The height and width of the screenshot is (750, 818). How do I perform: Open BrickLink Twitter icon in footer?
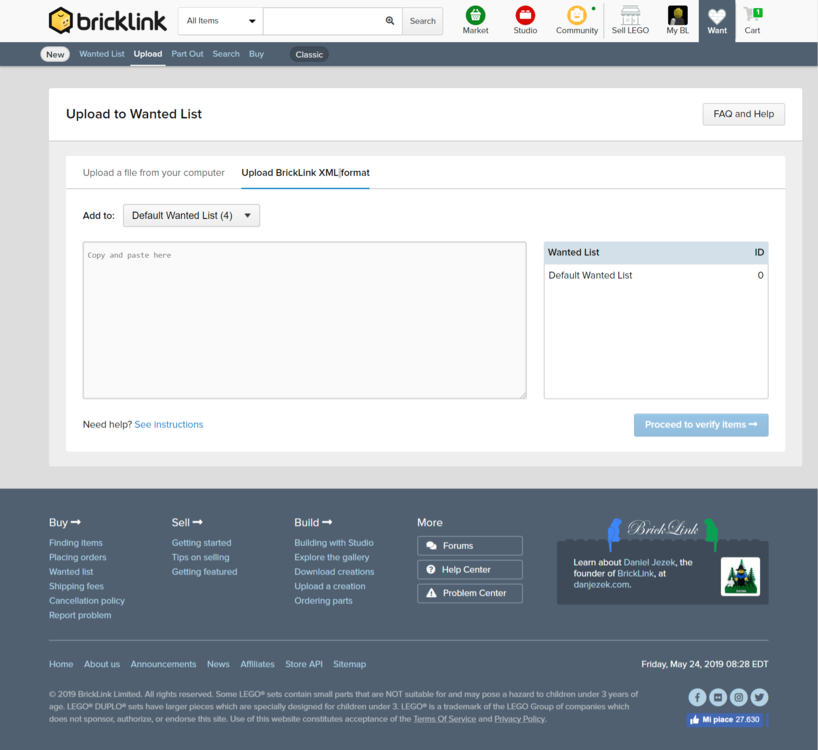pos(759,697)
